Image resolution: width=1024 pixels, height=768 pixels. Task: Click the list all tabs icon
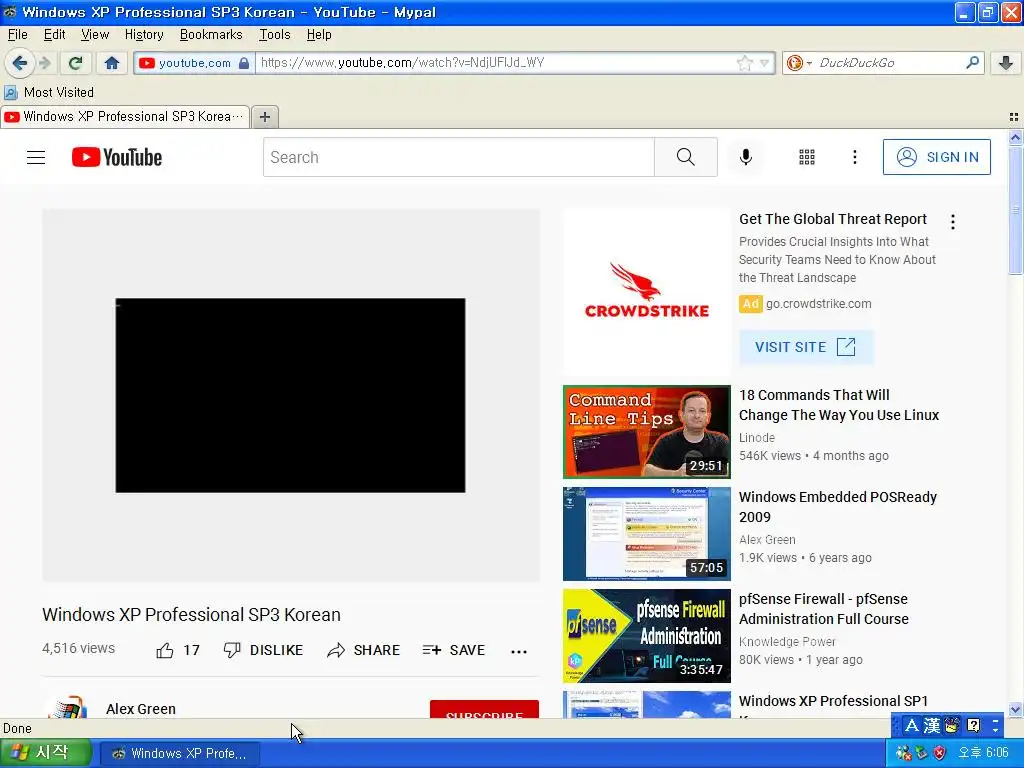pyautogui.click(x=1014, y=117)
